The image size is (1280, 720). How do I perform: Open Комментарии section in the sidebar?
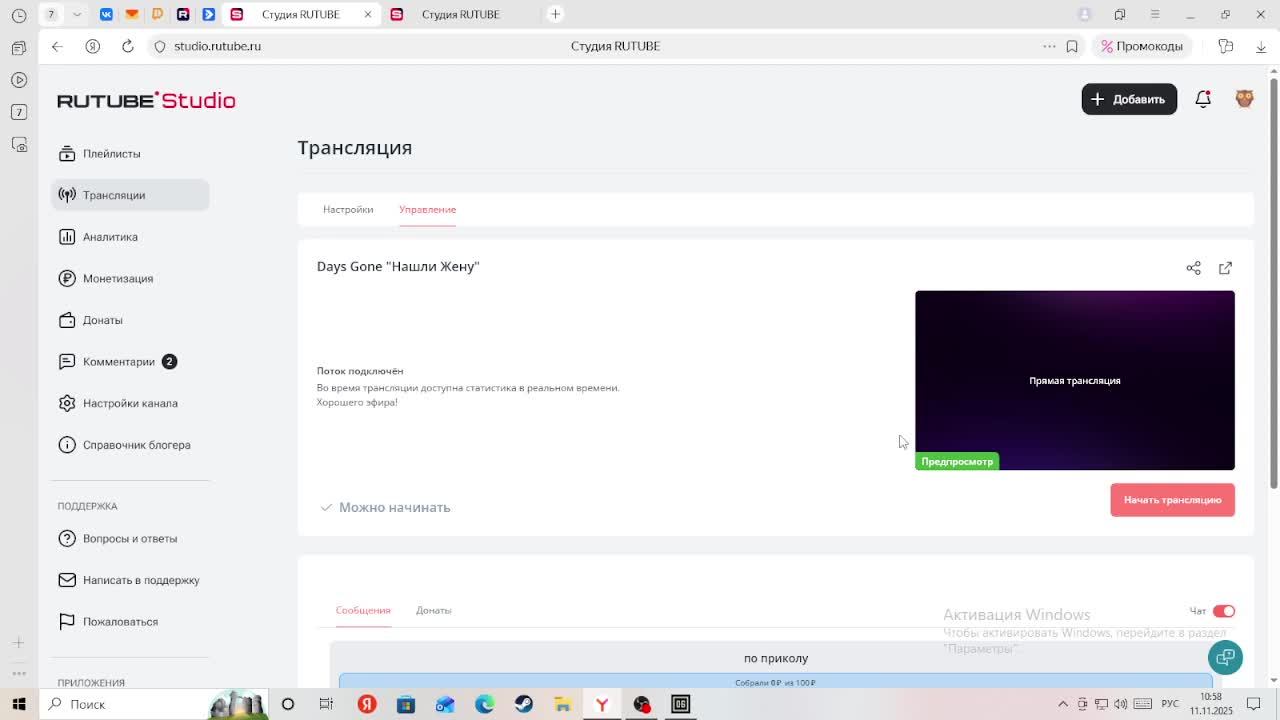point(130,362)
